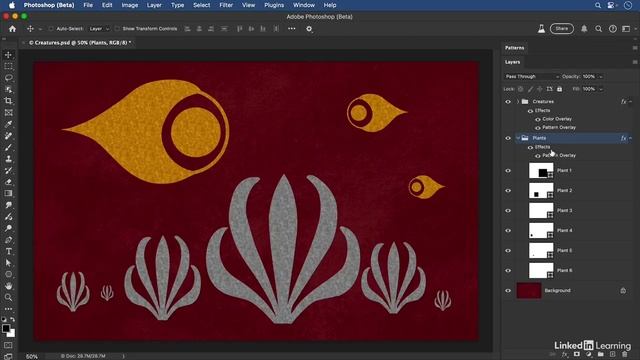The width and height of the screenshot is (640, 360).
Task: Select the Gradient tool
Action: [x=8, y=193]
